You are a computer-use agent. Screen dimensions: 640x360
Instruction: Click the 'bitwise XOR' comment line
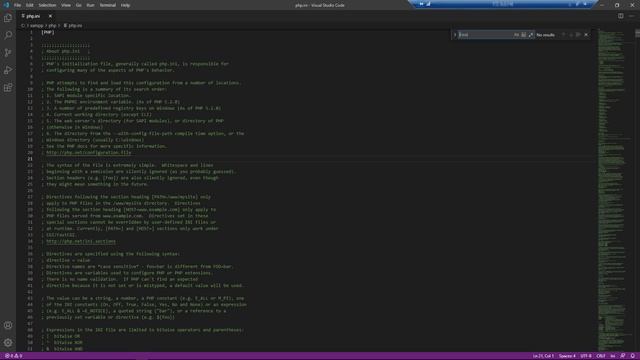pos(63,342)
